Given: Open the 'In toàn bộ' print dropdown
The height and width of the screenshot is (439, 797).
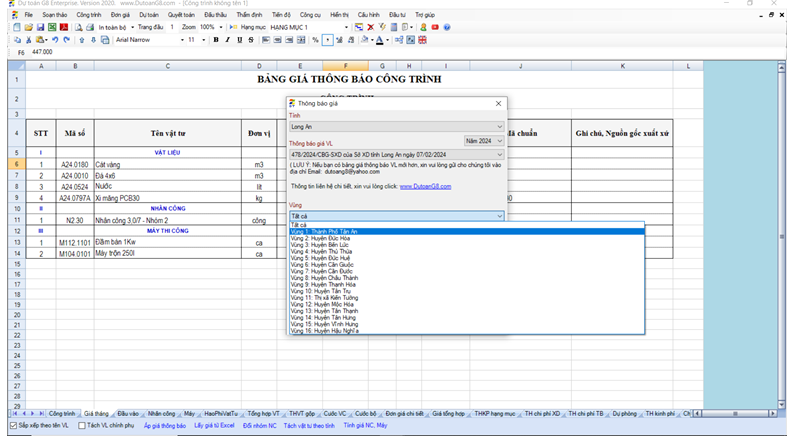Looking at the screenshot, I should [132, 27].
